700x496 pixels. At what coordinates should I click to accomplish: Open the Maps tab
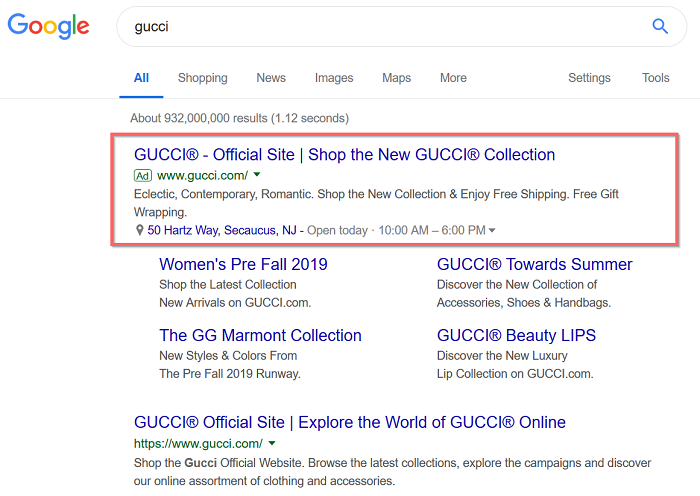(x=396, y=78)
